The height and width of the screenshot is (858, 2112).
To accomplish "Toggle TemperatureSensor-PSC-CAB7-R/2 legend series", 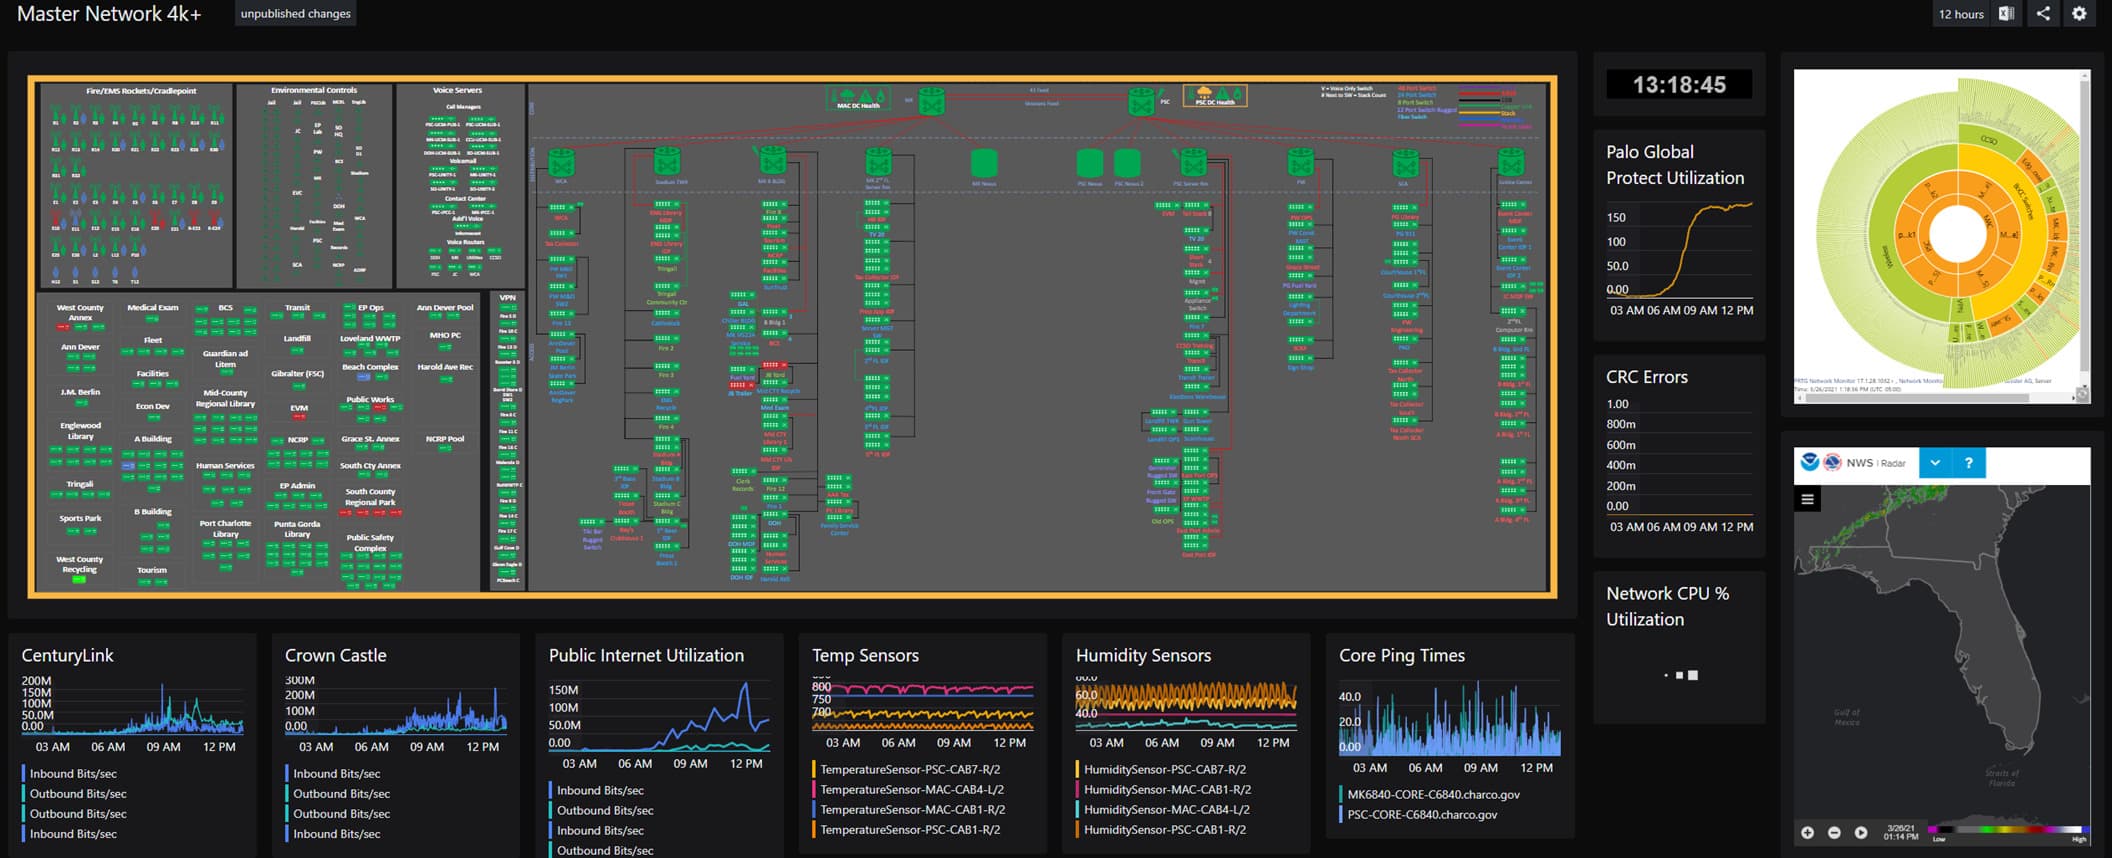I will (x=910, y=769).
